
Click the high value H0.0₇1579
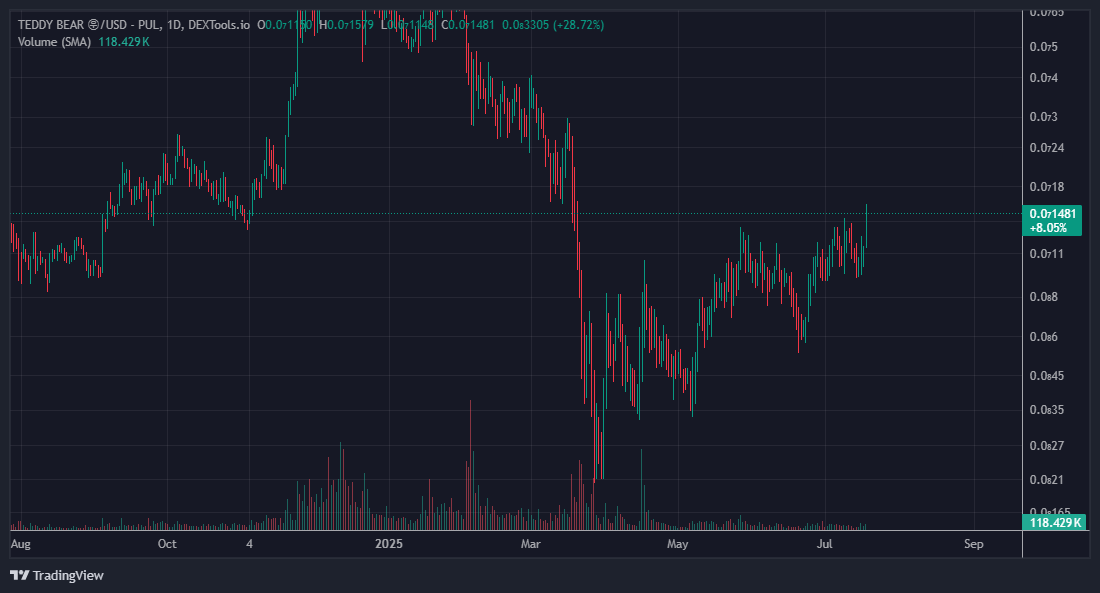tap(346, 25)
